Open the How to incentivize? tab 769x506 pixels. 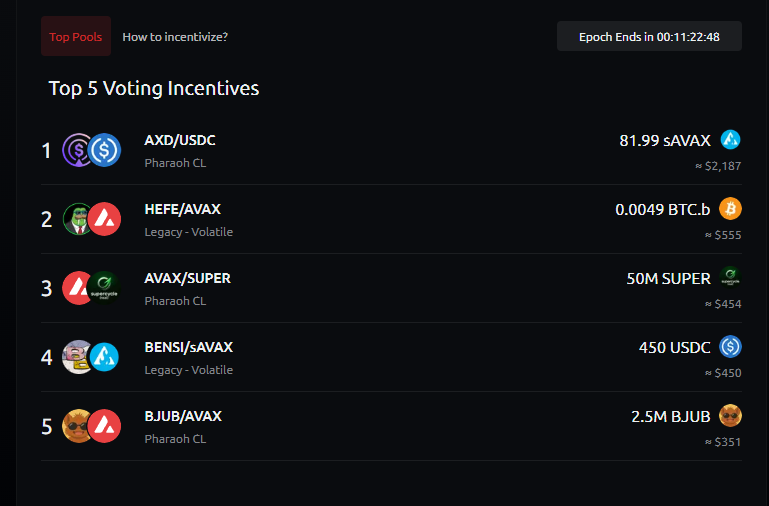click(175, 37)
